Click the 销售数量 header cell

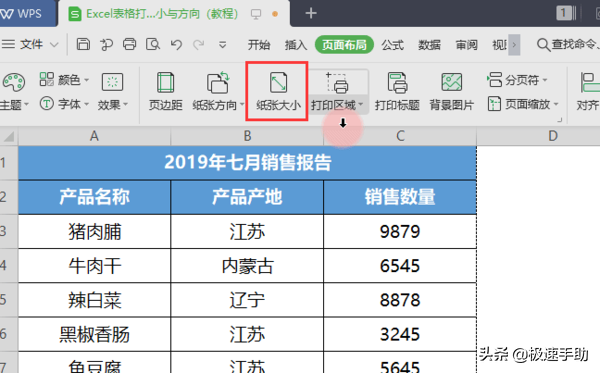400,197
